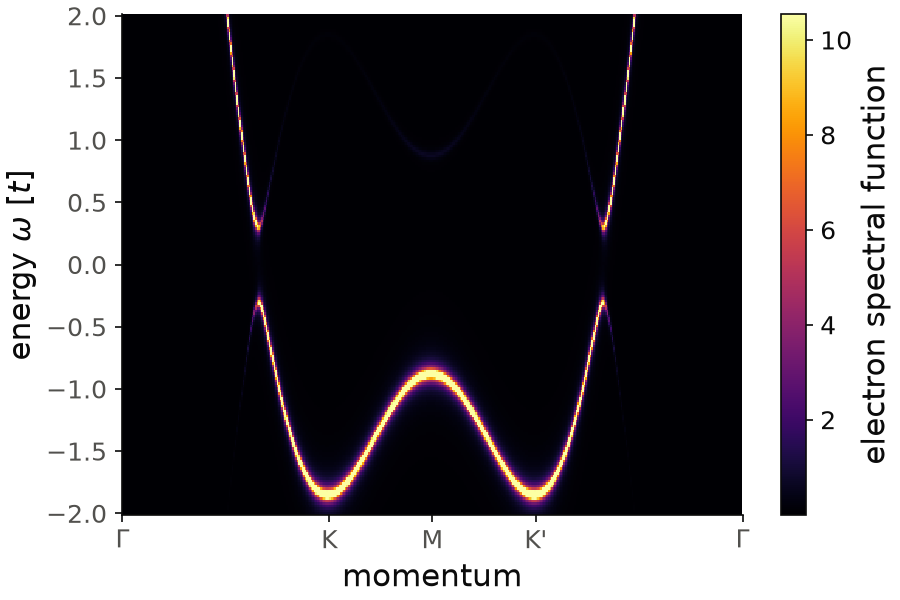The height and width of the screenshot is (600, 900).
Task: Click the 'energy ω [t]' y-axis label
Action: [21, 265]
